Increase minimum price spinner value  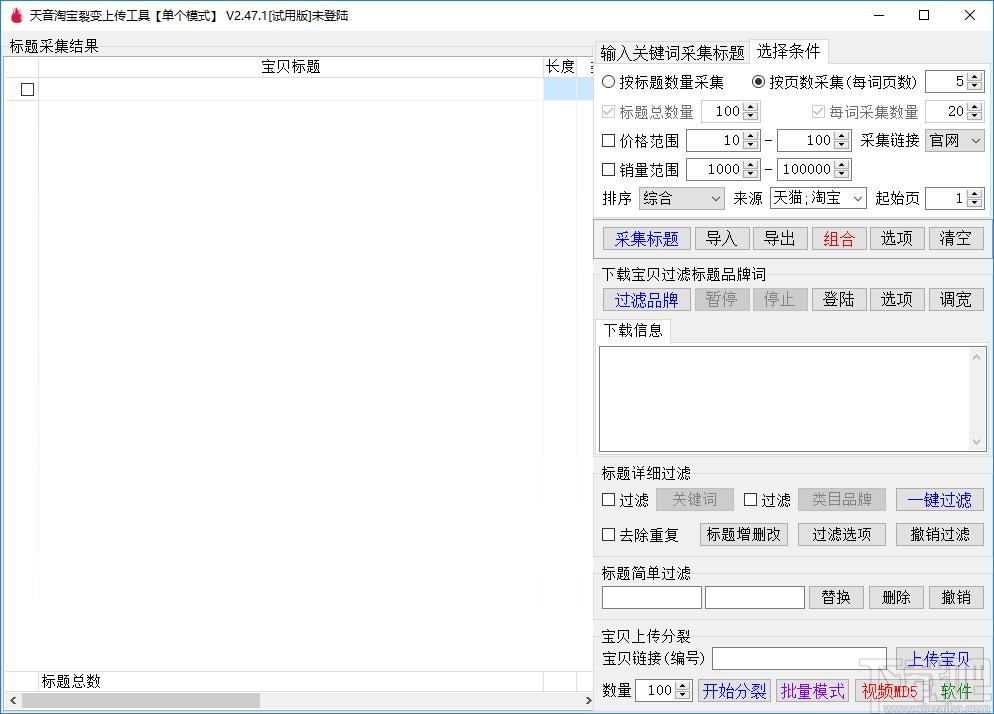click(751, 136)
